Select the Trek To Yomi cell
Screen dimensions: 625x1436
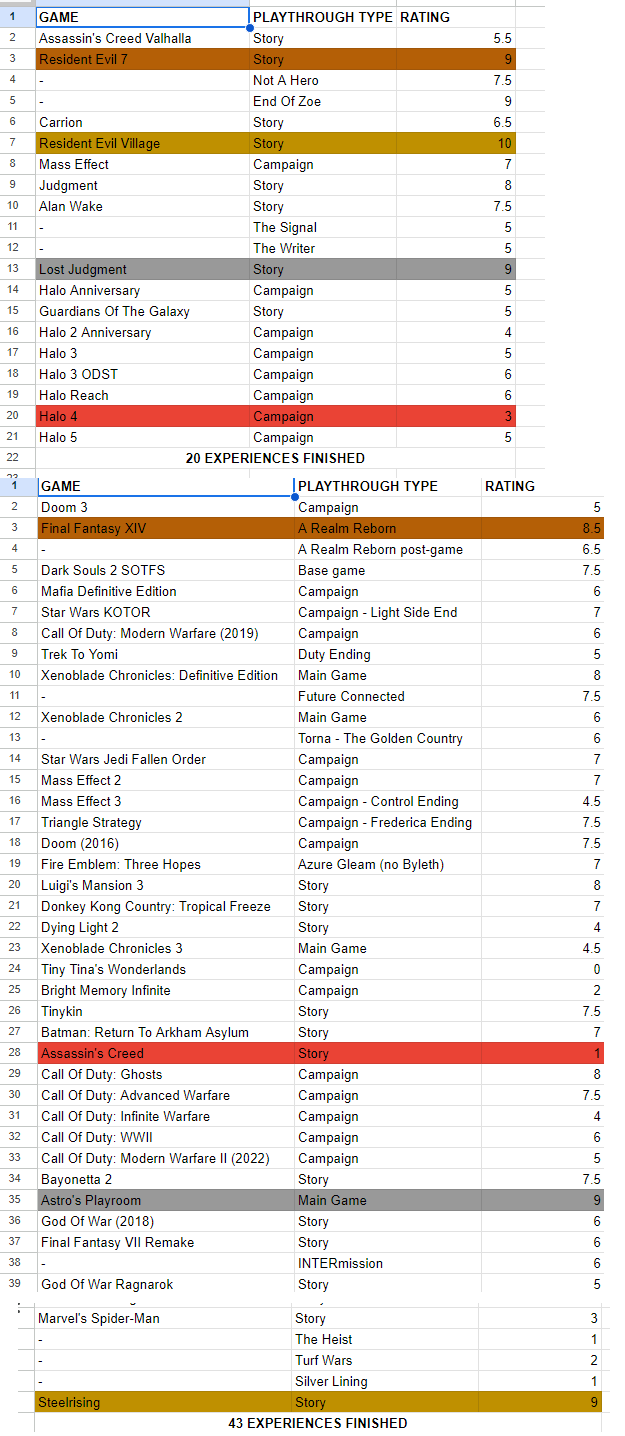click(x=165, y=654)
